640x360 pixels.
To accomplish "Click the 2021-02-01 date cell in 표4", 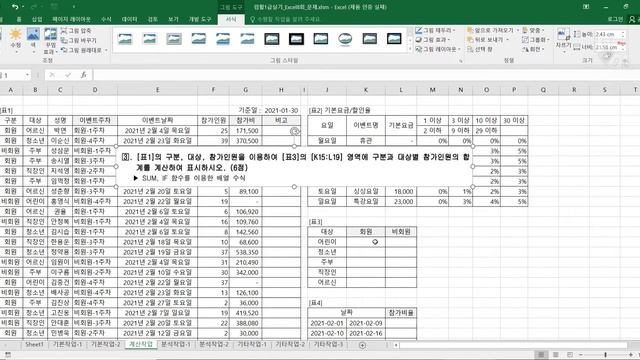I will (x=327, y=323).
